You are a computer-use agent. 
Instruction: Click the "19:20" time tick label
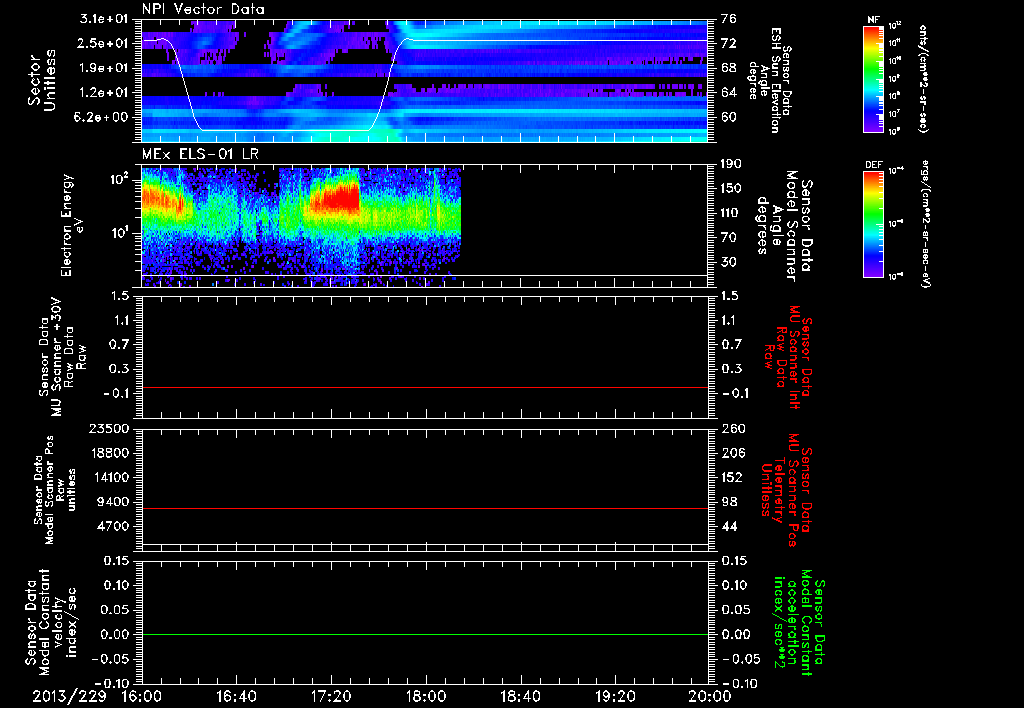pos(615,696)
